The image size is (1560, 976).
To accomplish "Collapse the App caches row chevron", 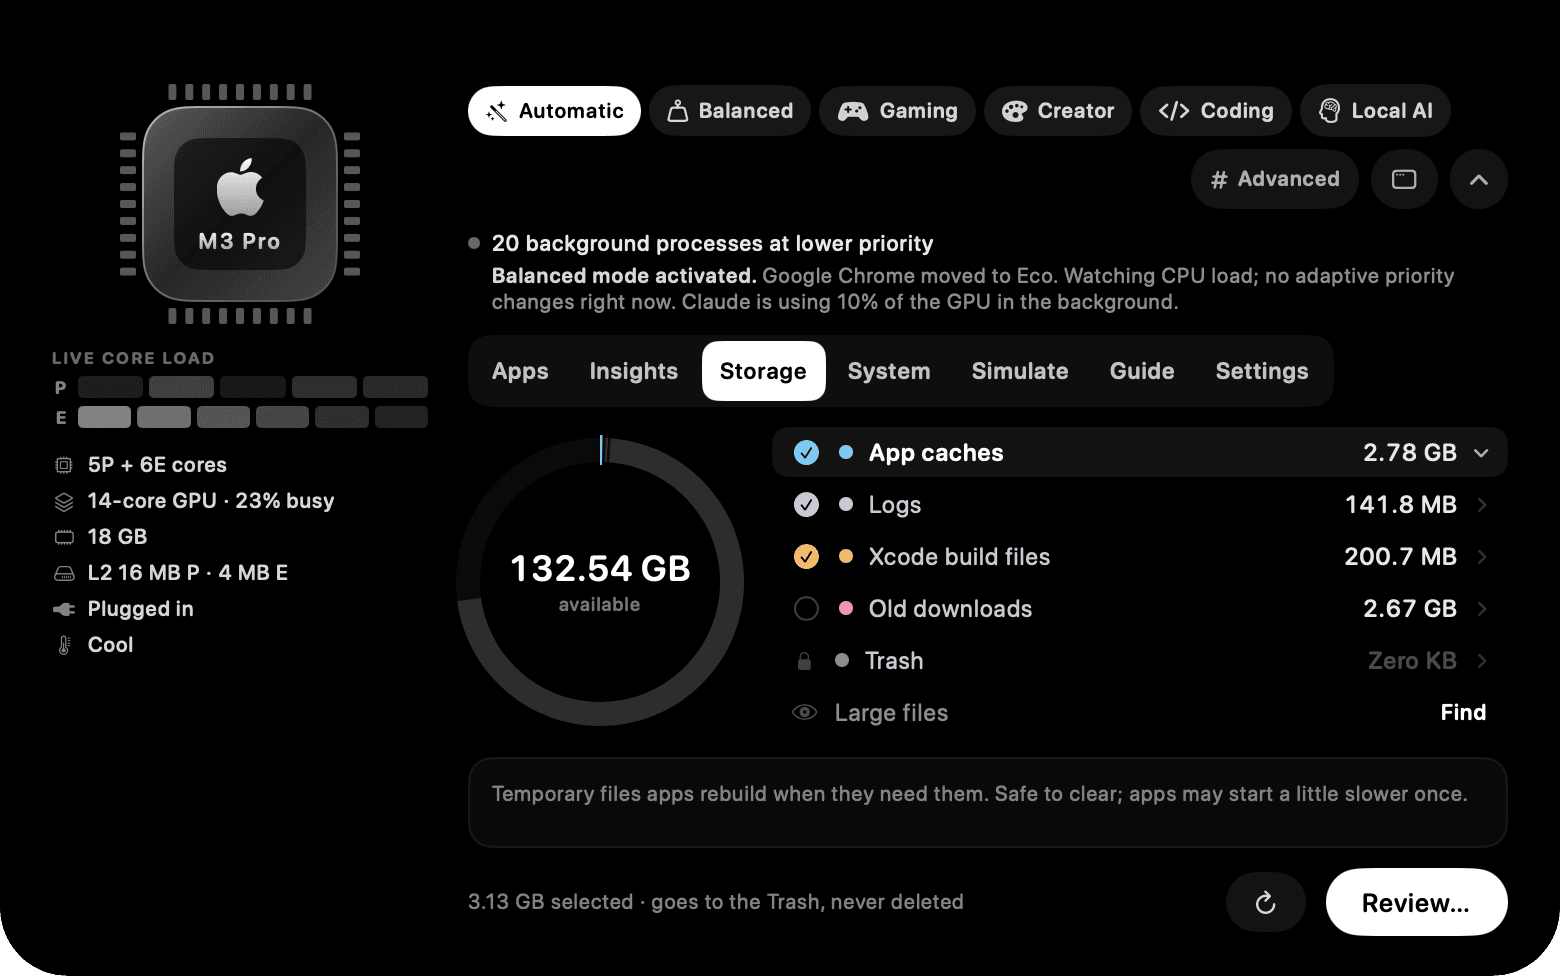I will coord(1482,453).
